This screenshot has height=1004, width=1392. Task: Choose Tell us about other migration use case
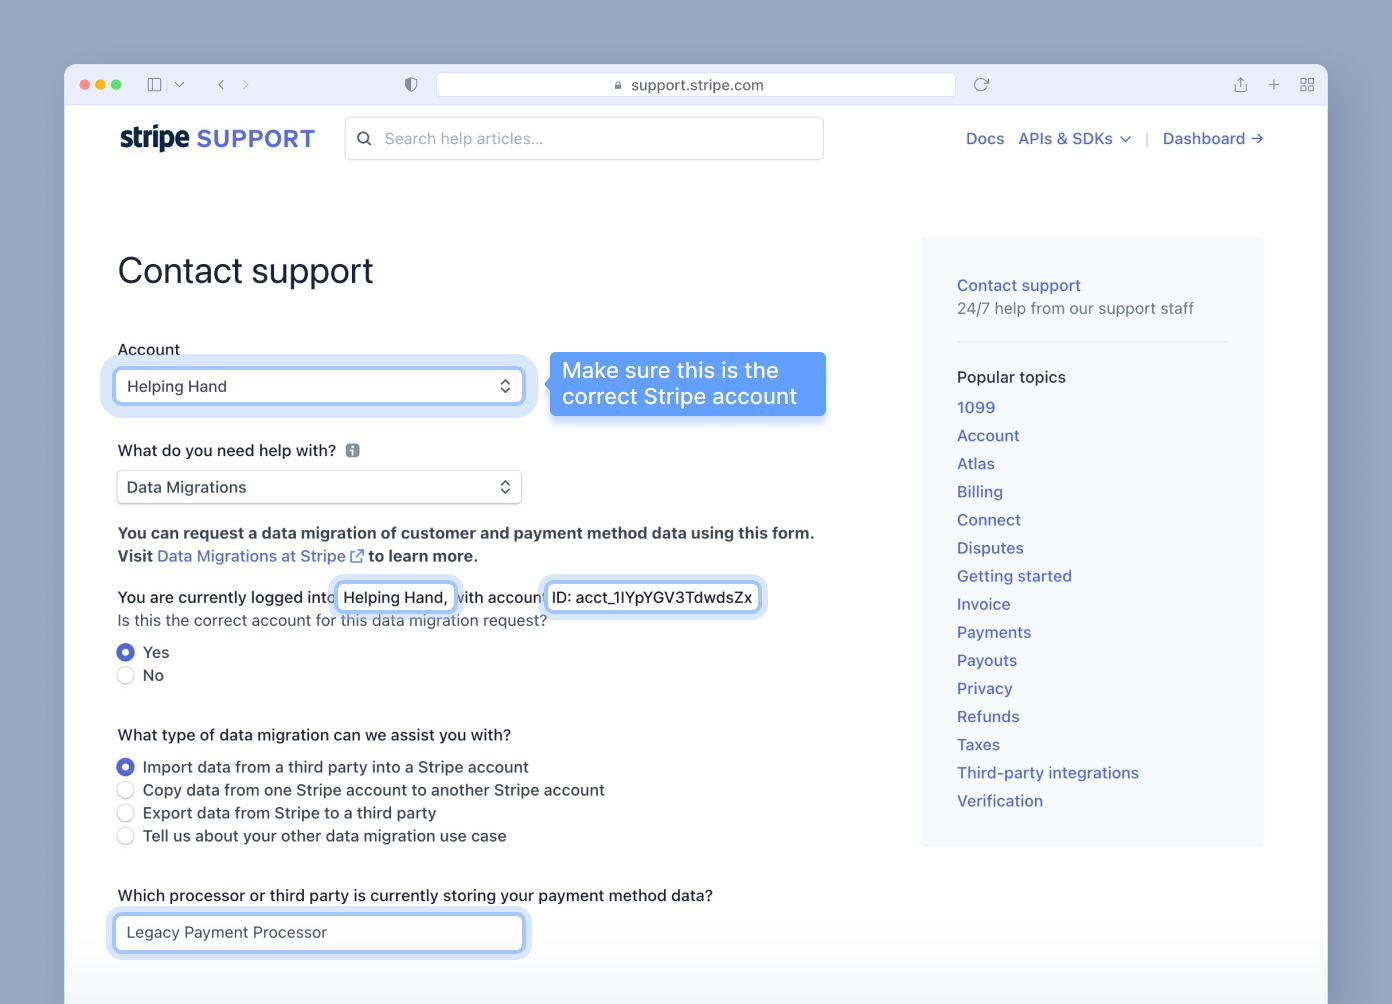tap(126, 836)
